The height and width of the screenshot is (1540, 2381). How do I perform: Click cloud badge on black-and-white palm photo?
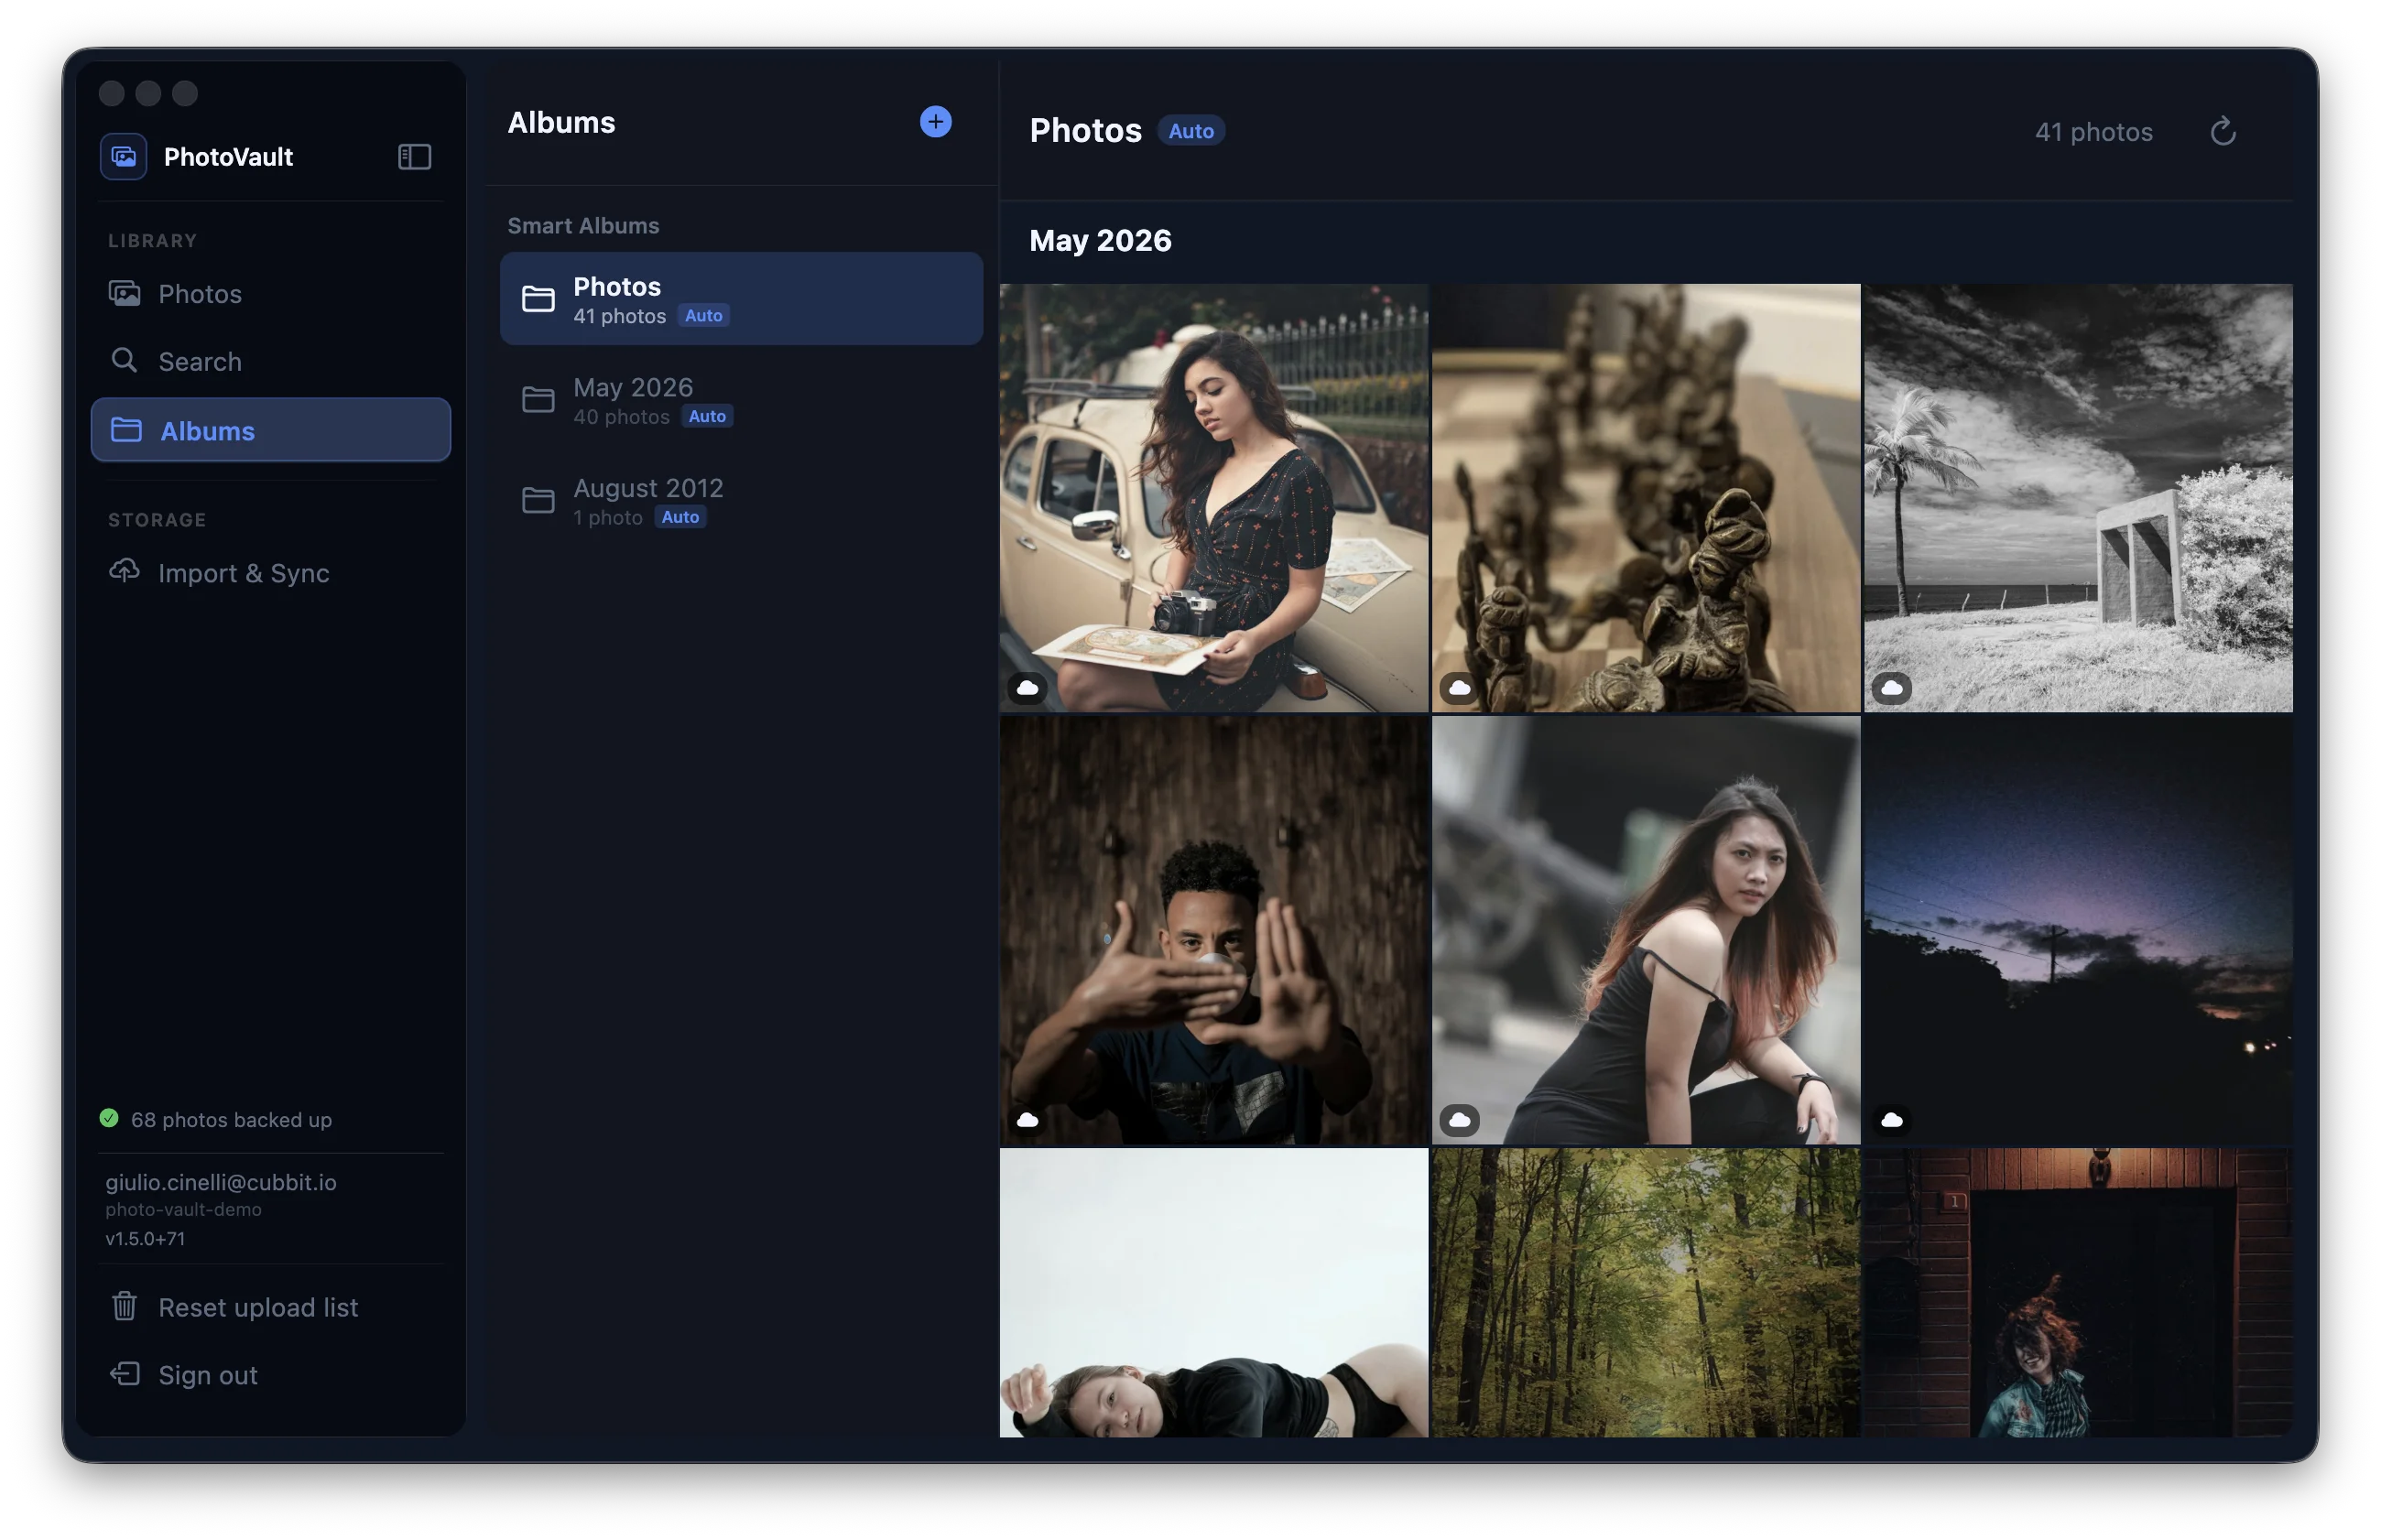tap(1891, 688)
